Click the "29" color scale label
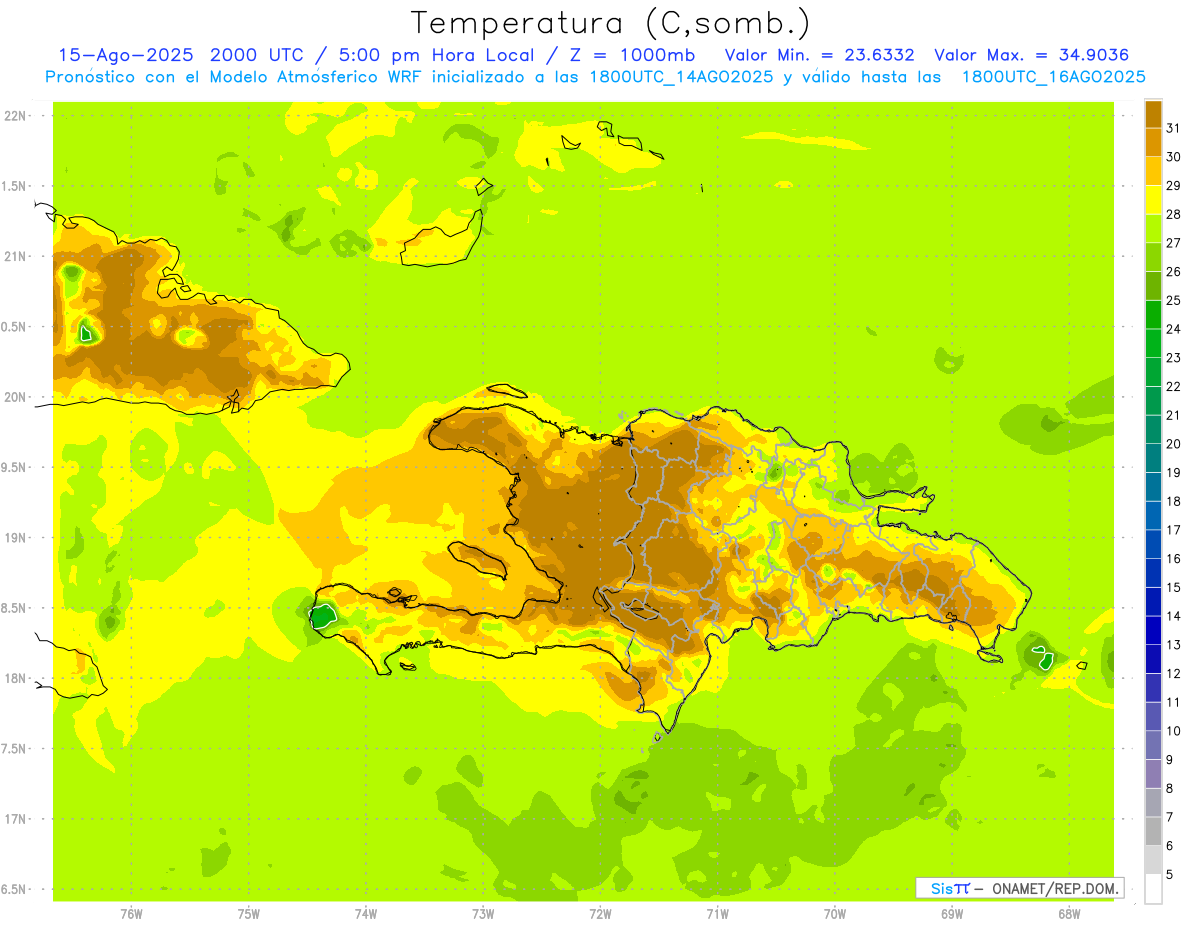1200x927 pixels. (1174, 186)
